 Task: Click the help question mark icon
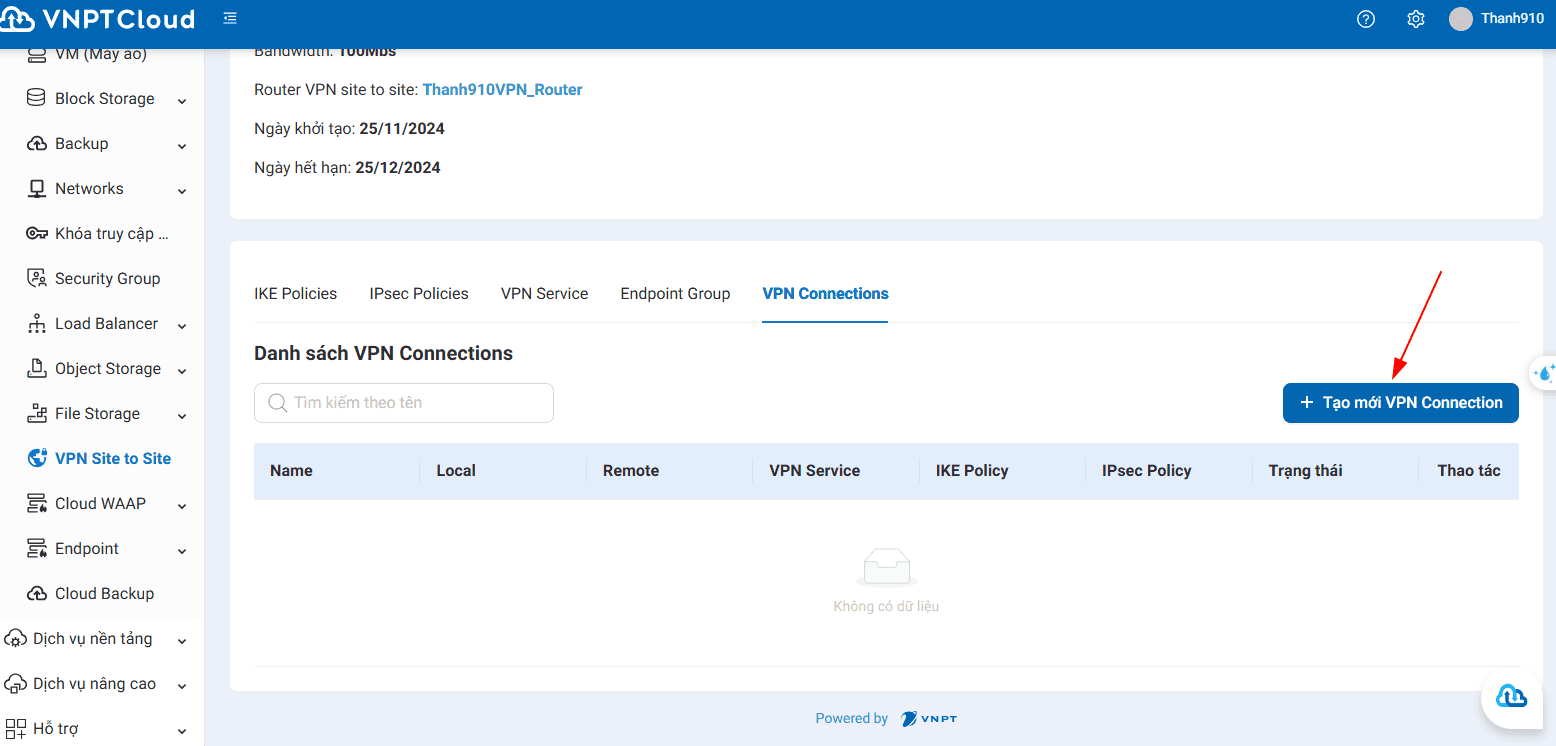point(1366,19)
